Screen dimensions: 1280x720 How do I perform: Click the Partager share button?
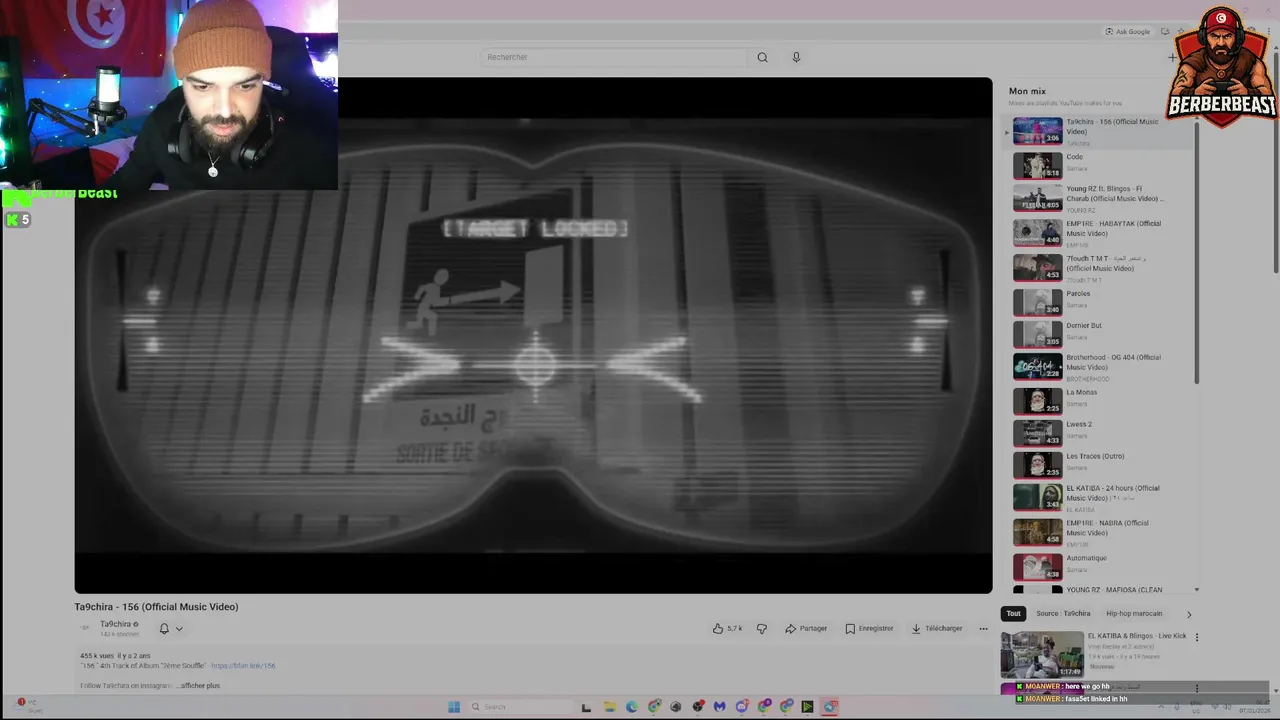coord(806,628)
